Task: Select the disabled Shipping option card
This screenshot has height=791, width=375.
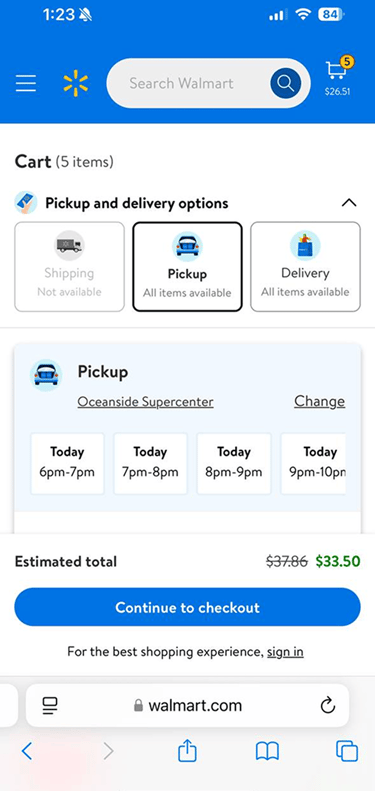Action: point(69,267)
